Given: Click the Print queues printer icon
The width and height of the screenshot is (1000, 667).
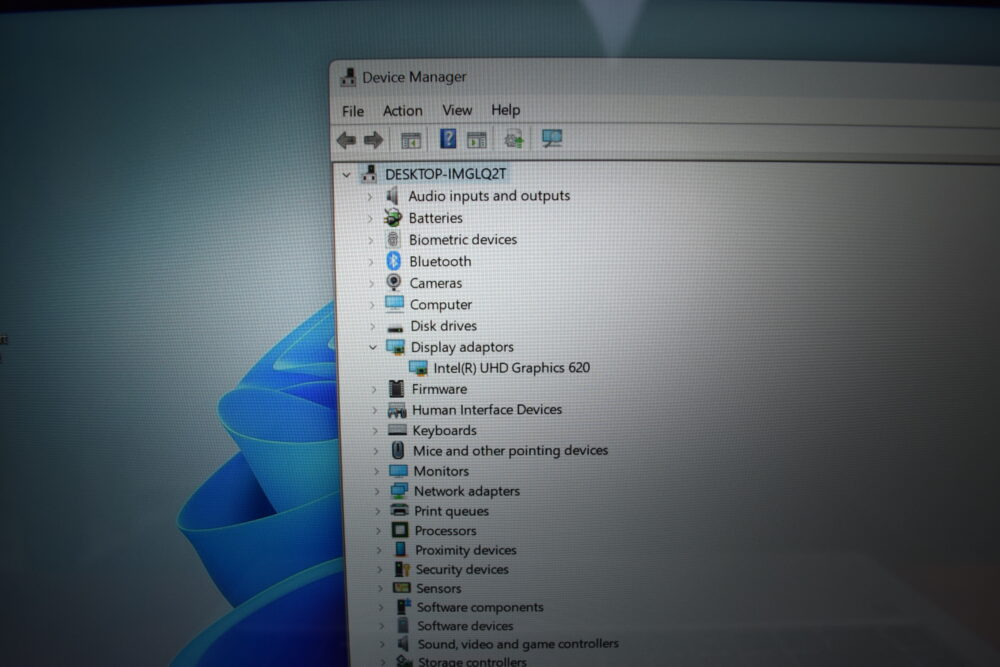Looking at the screenshot, I should pyautogui.click(x=400, y=510).
